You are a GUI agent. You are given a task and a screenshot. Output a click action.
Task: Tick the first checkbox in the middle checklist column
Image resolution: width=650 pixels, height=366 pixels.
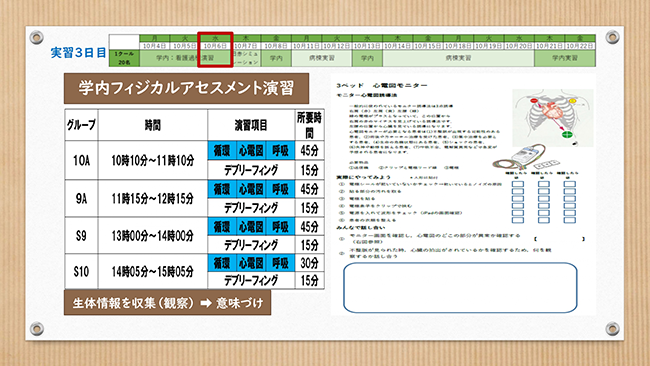(543, 184)
